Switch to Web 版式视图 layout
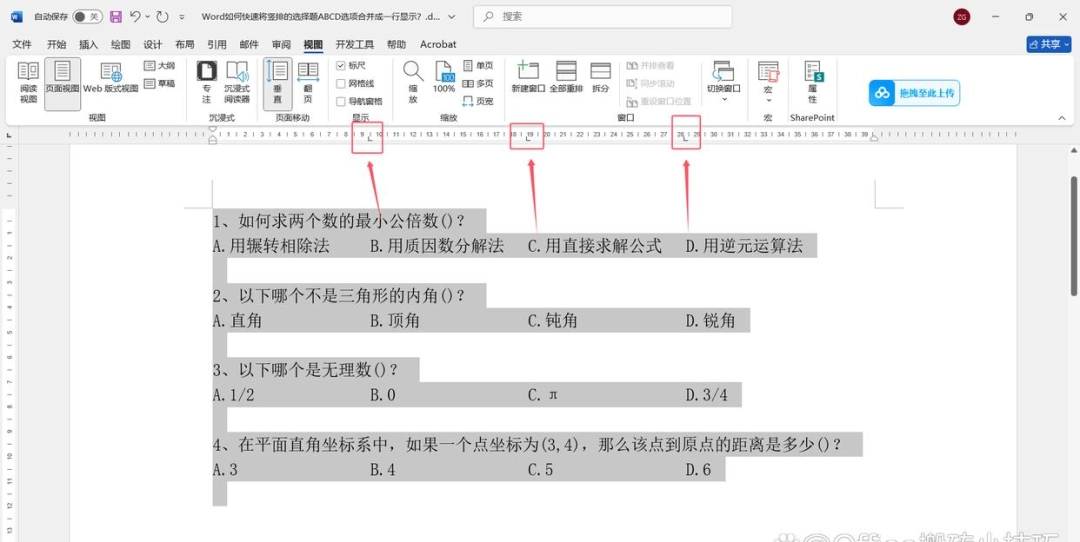 (x=111, y=78)
